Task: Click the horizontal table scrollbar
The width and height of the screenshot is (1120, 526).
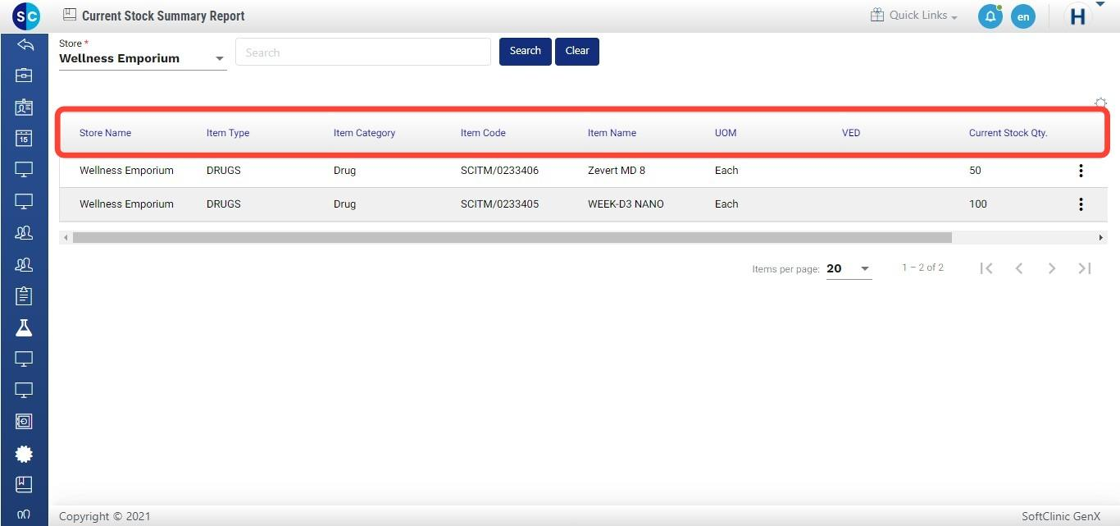Action: (512, 238)
